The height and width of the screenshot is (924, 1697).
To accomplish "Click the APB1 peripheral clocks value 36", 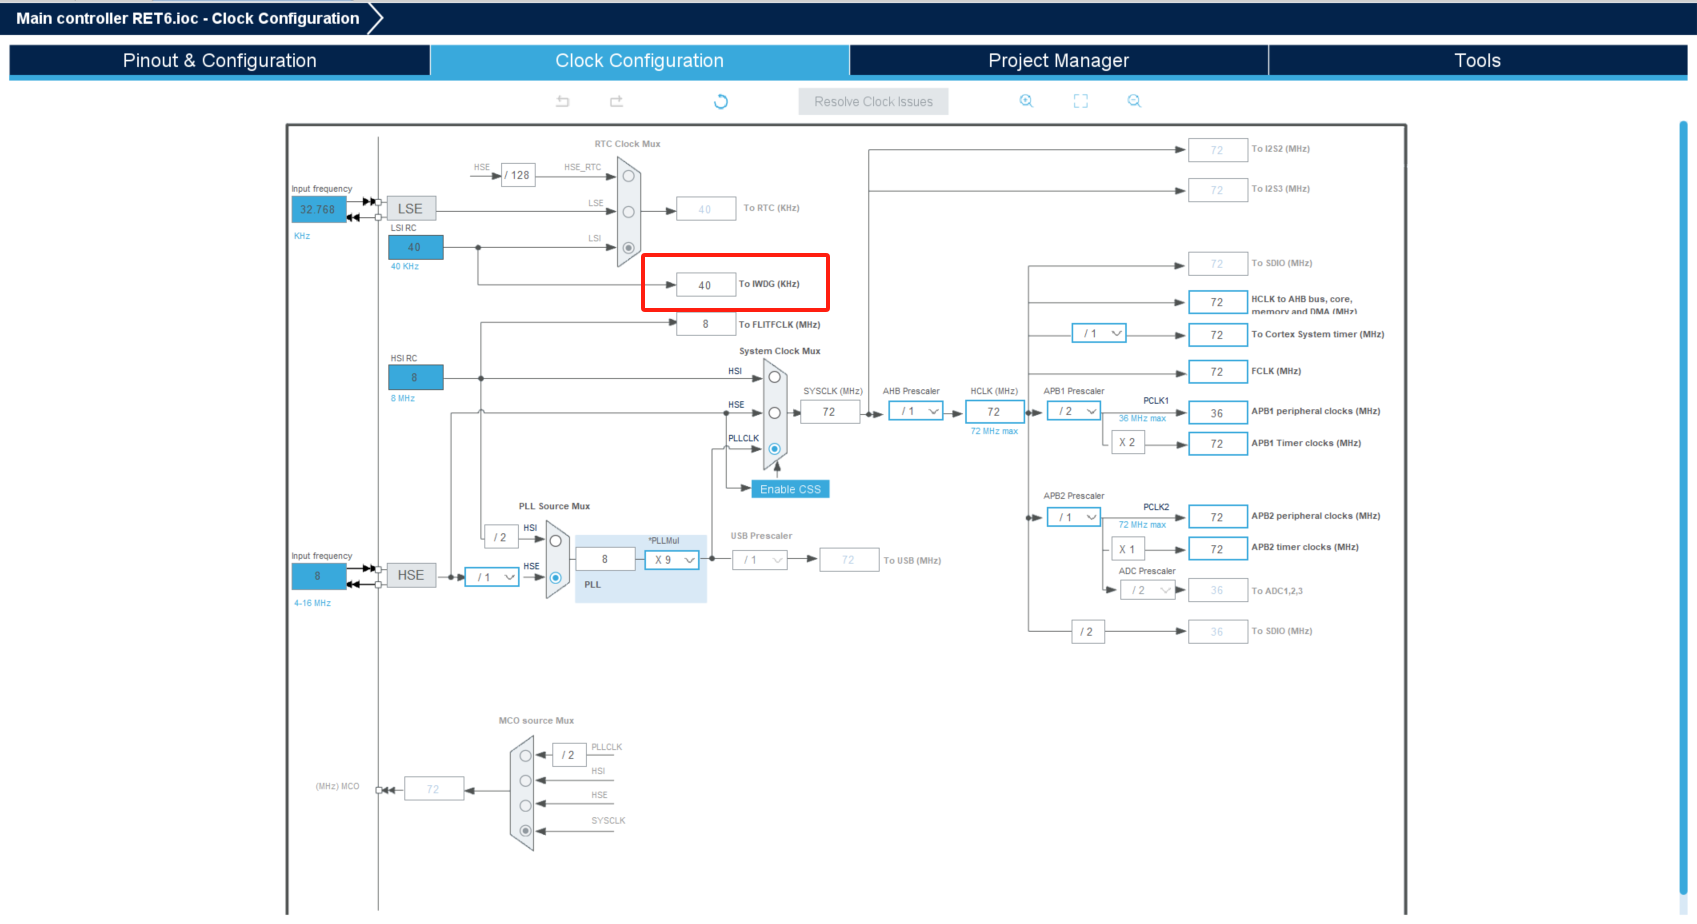I will [1217, 413].
